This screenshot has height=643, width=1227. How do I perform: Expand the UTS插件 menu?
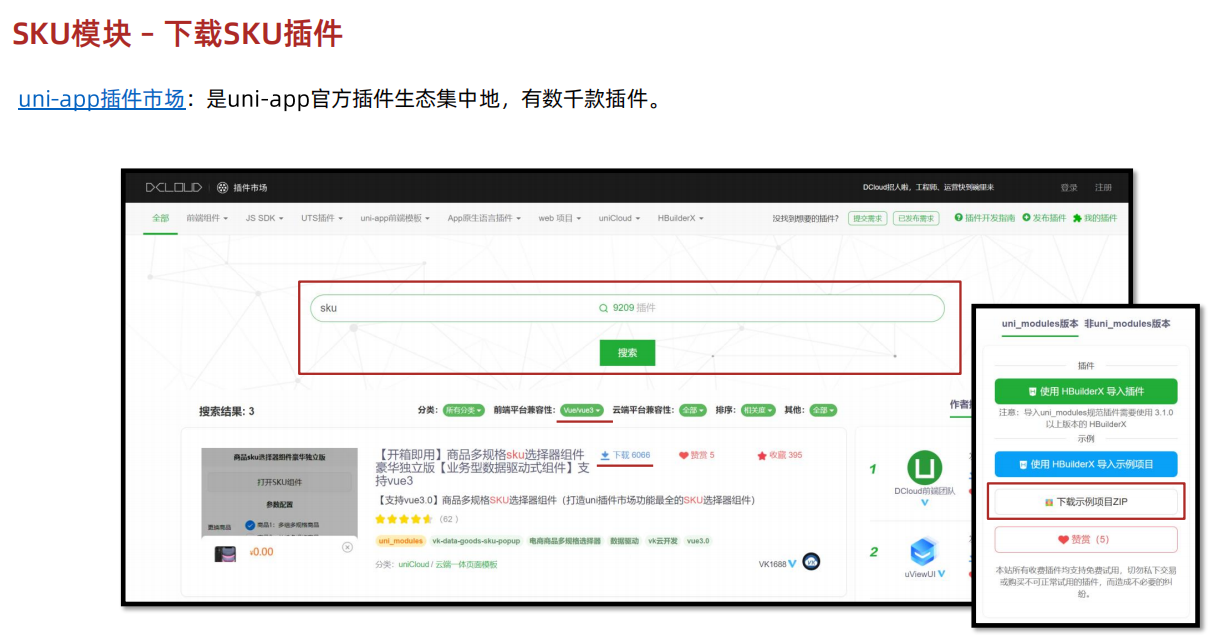[x=322, y=218]
